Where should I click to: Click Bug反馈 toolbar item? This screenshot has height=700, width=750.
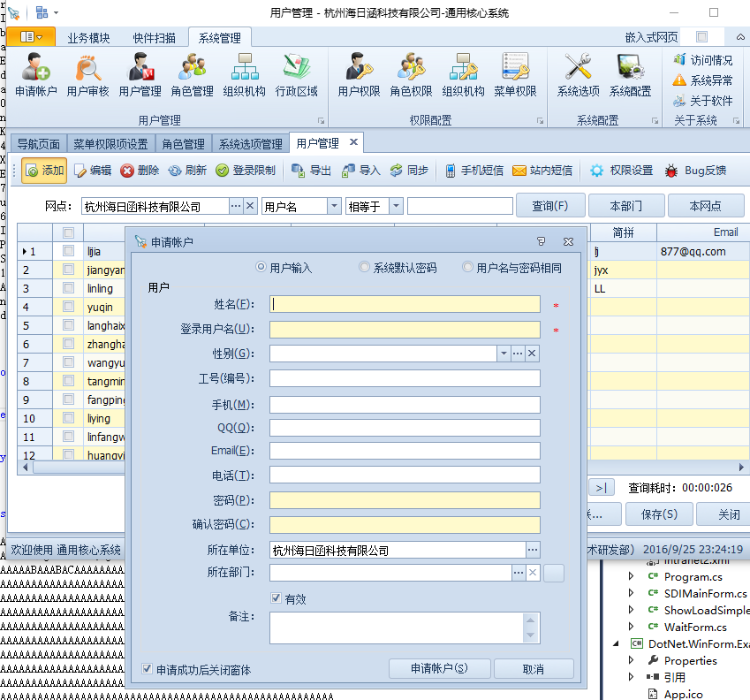point(696,170)
